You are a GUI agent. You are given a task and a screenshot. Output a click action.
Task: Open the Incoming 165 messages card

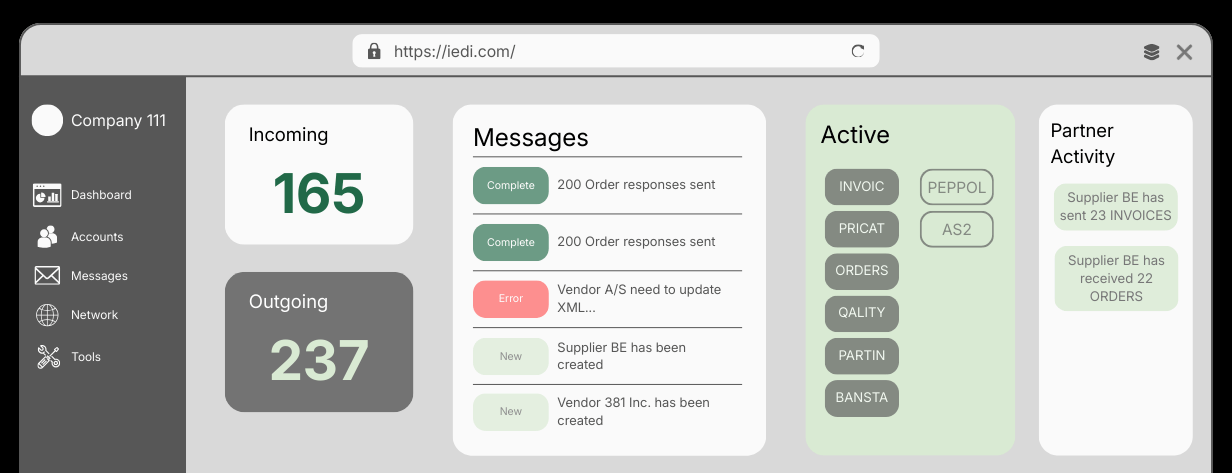318,175
